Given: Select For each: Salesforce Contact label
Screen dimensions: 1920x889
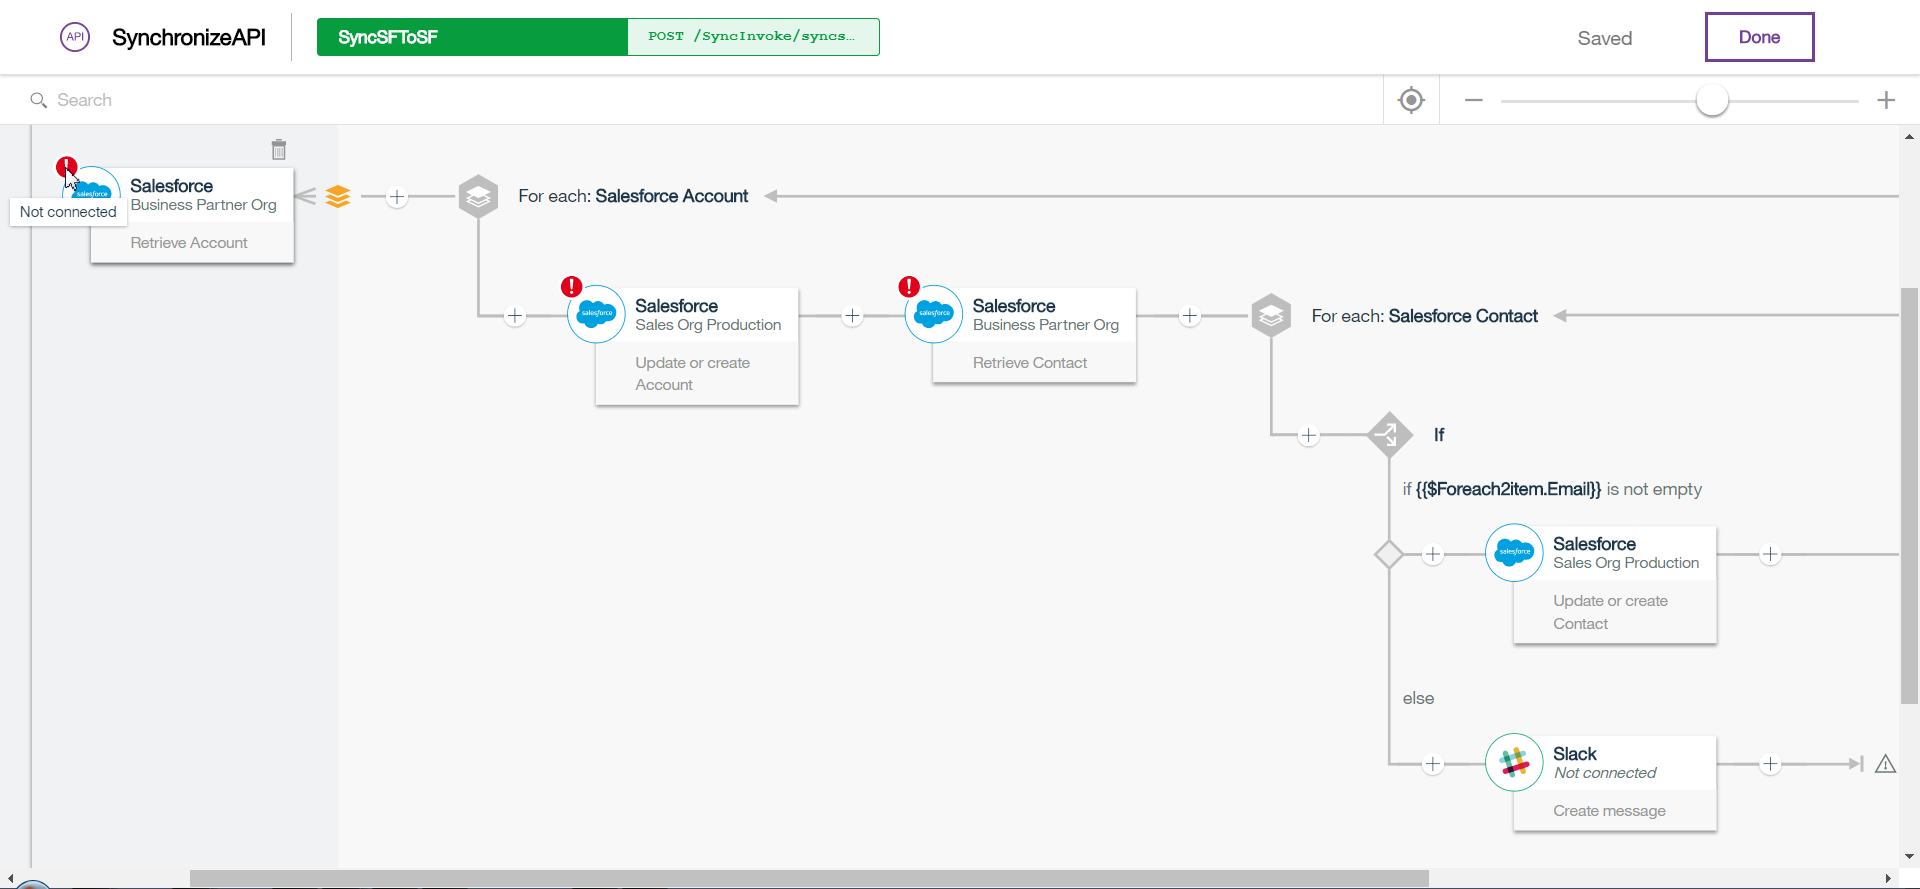Looking at the screenshot, I should (x=1424, y=316).
